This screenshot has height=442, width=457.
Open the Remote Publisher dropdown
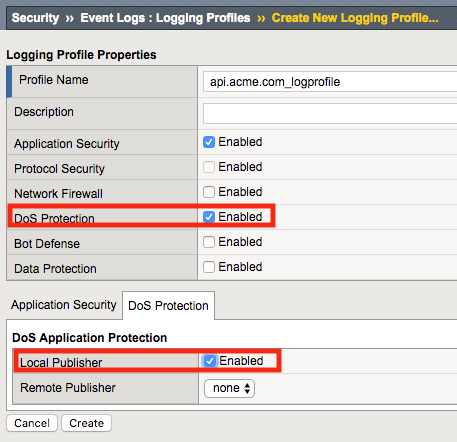[229, 388]
